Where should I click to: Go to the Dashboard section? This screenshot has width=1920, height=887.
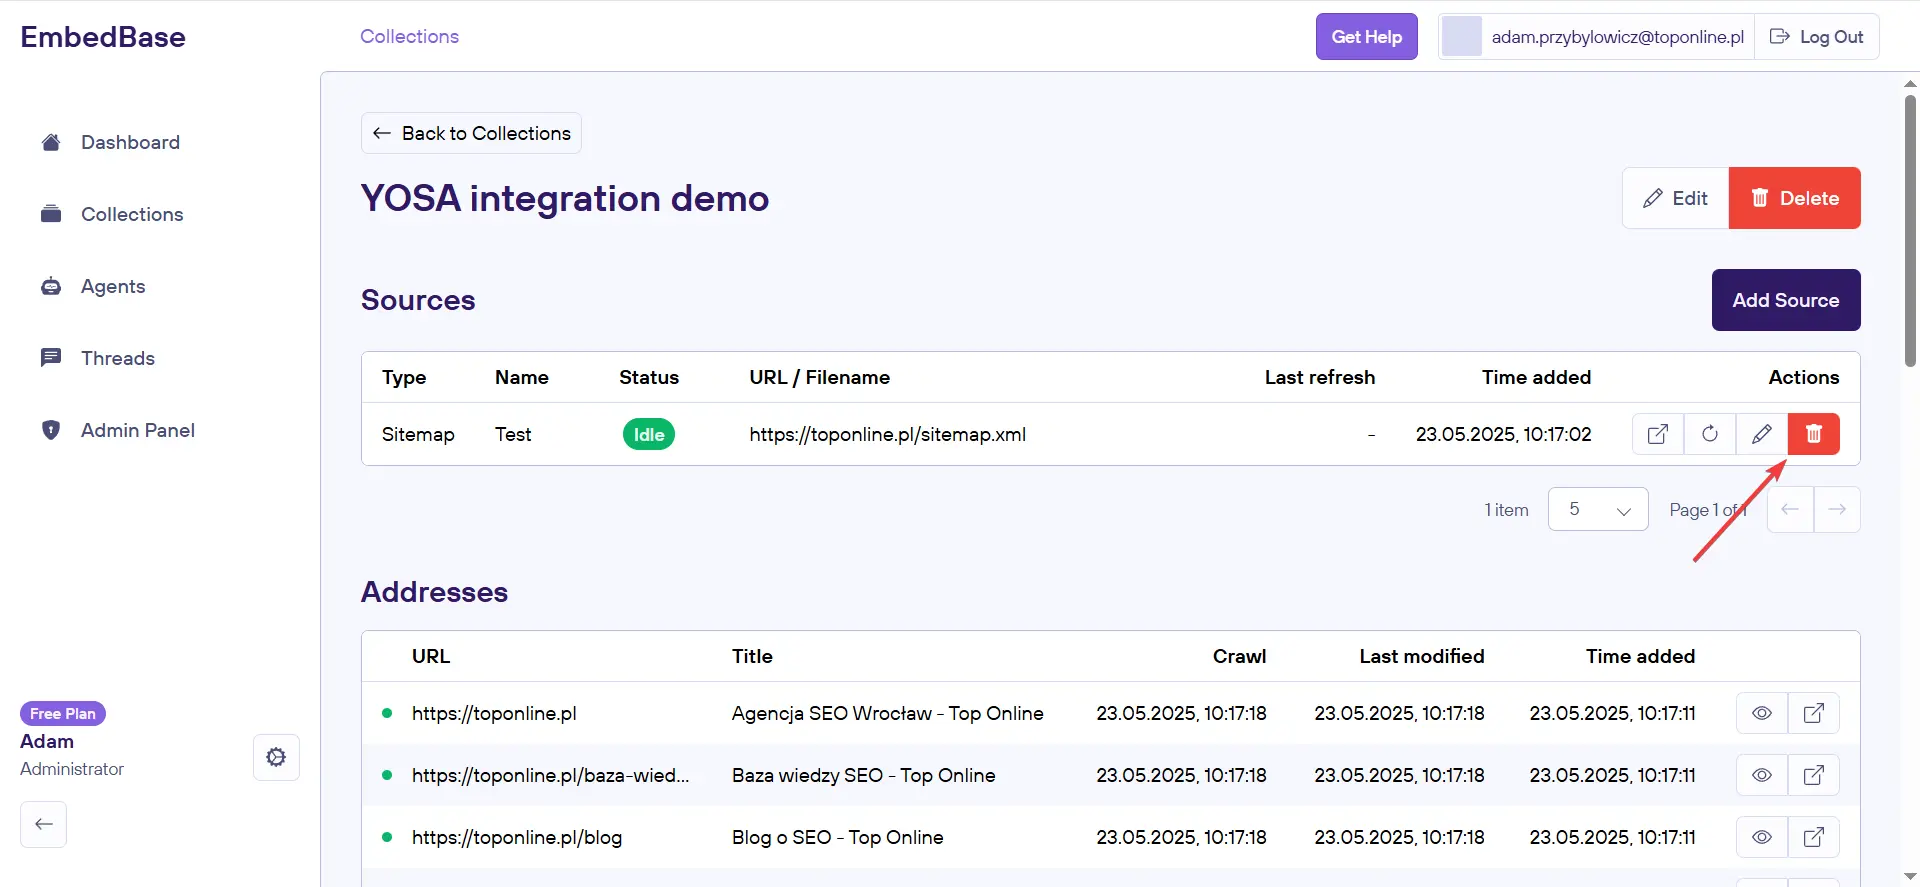130,142
